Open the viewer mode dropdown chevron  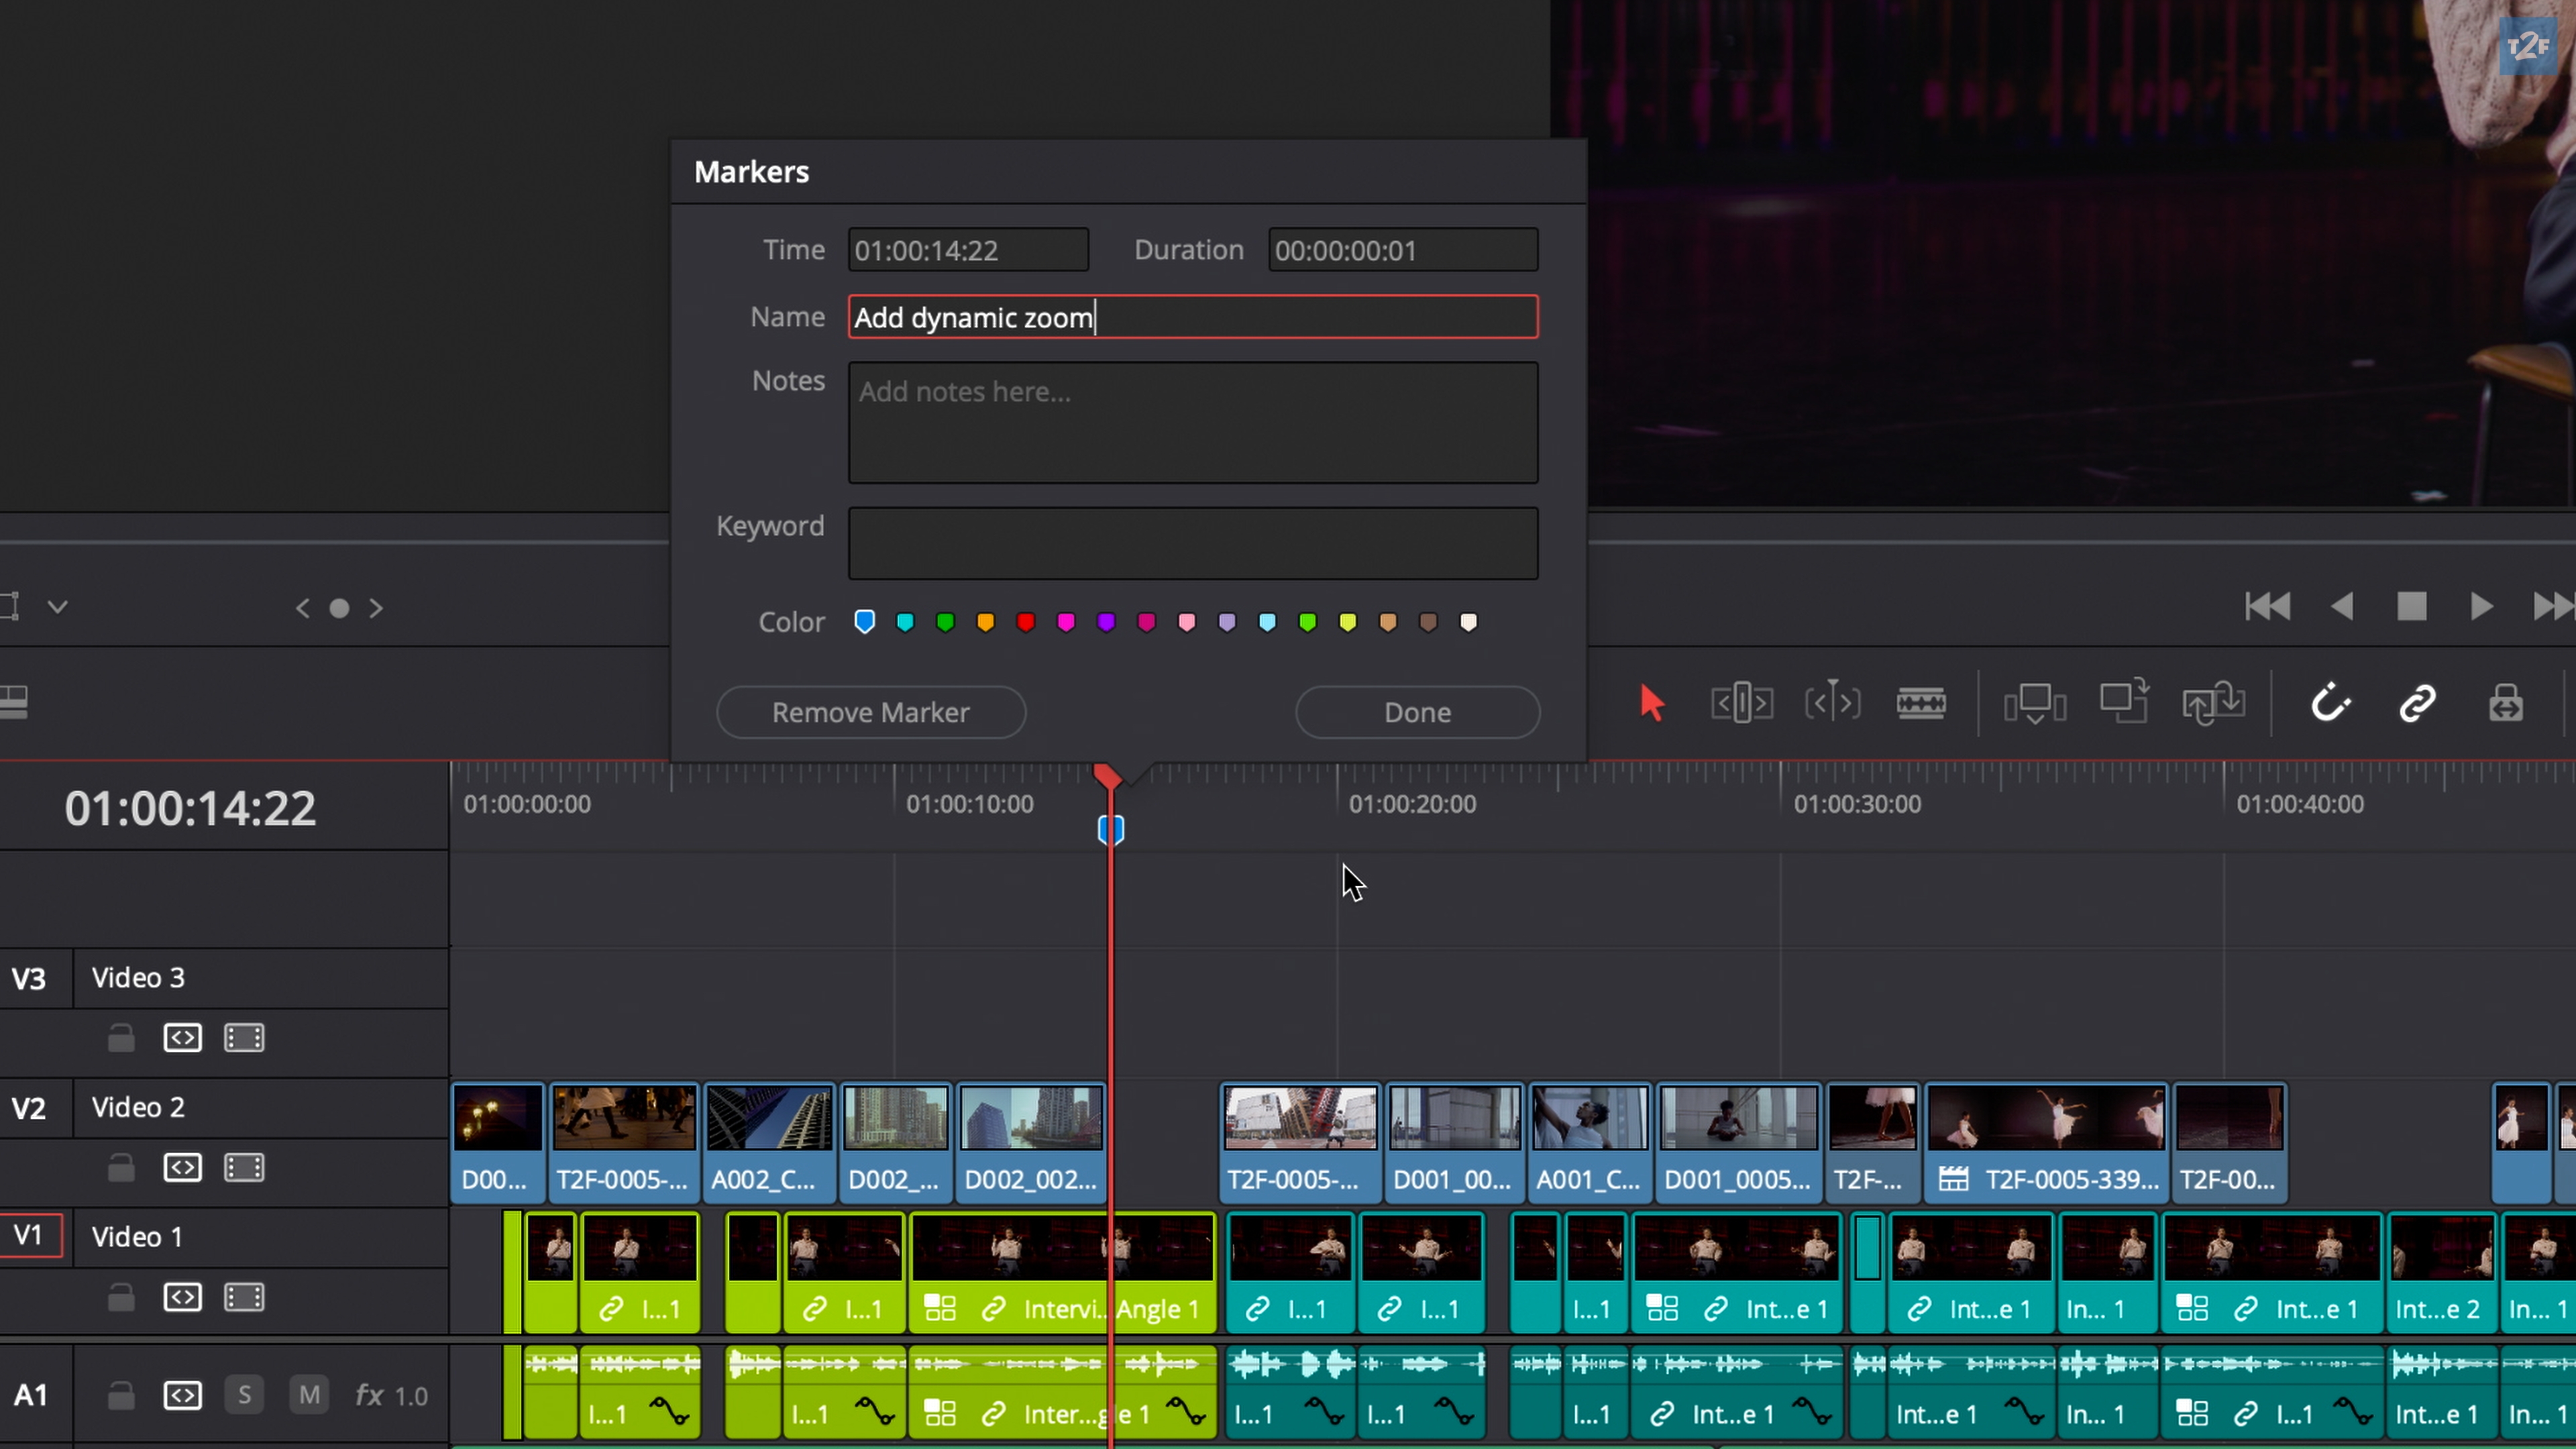pyautogui.click(x=58, y=607)
